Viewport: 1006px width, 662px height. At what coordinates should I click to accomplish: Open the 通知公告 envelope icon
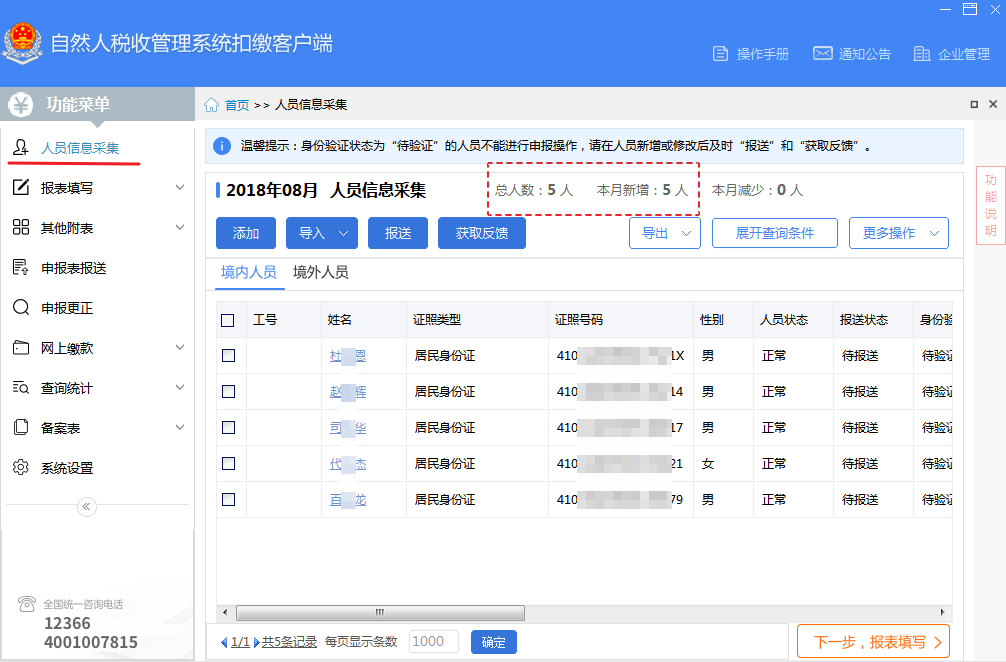coord(823,53)
